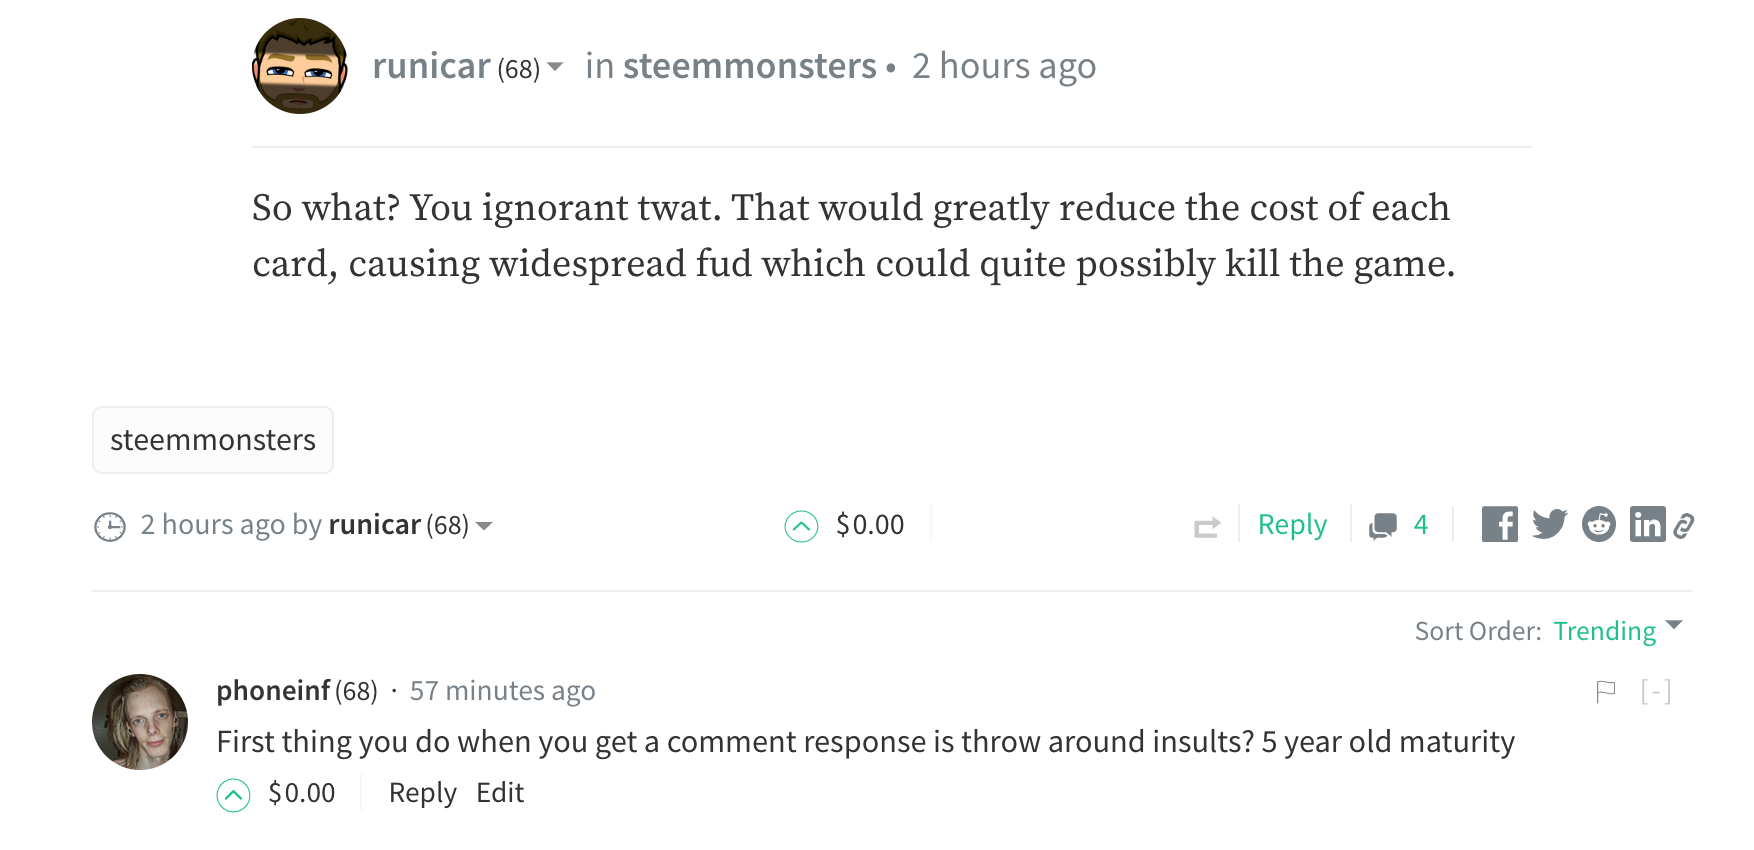Open phoneinf's profile avatar
This screenshot has width=1754, height=850.
[140, 722]
